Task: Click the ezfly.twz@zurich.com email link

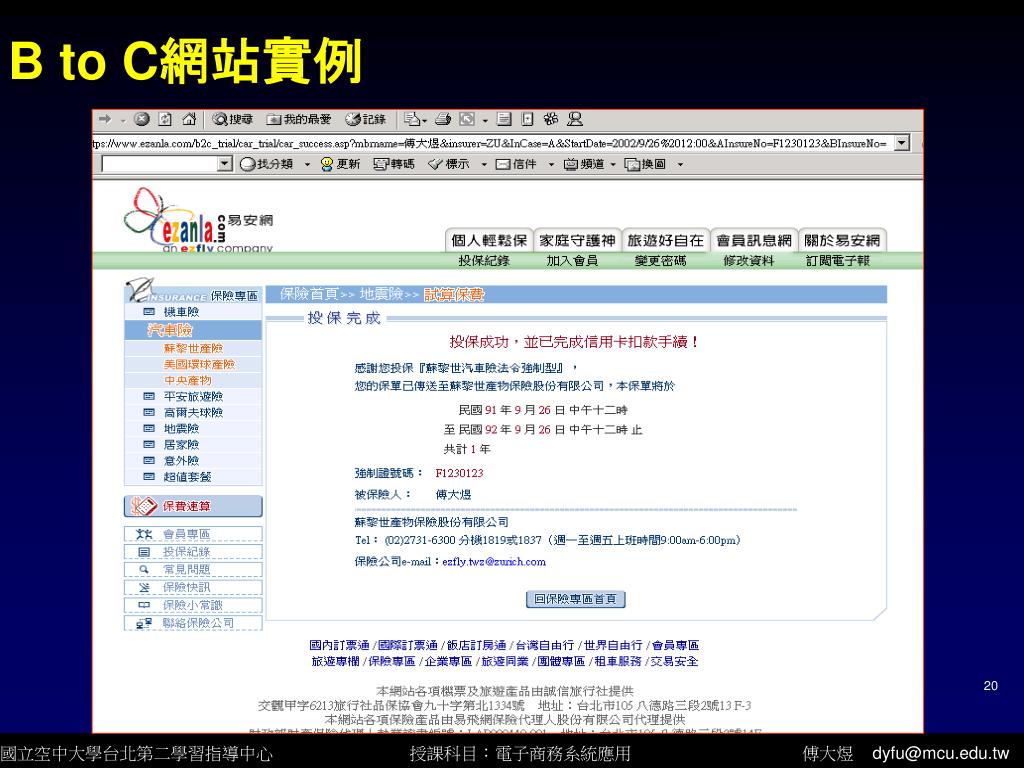Action: (494, 562)
